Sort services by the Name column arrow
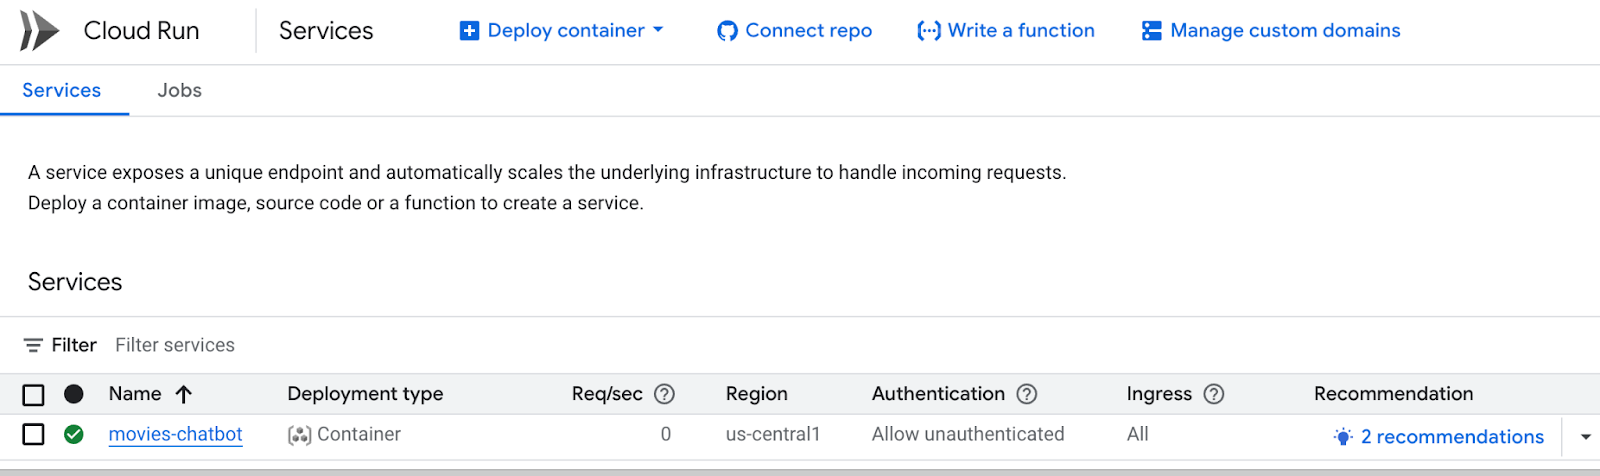1600x476 pixels. coord(184,394)
